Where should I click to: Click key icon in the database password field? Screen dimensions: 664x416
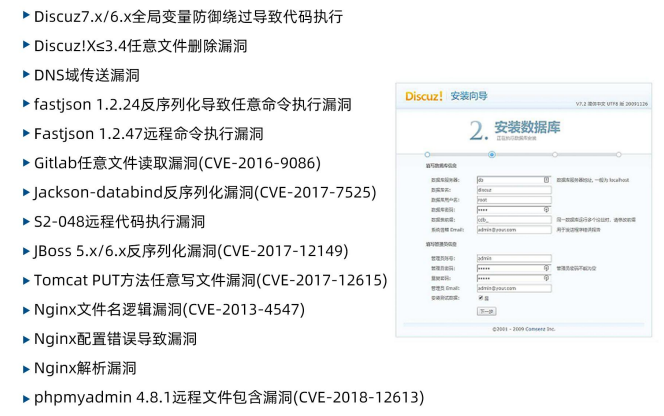(546, 210)
